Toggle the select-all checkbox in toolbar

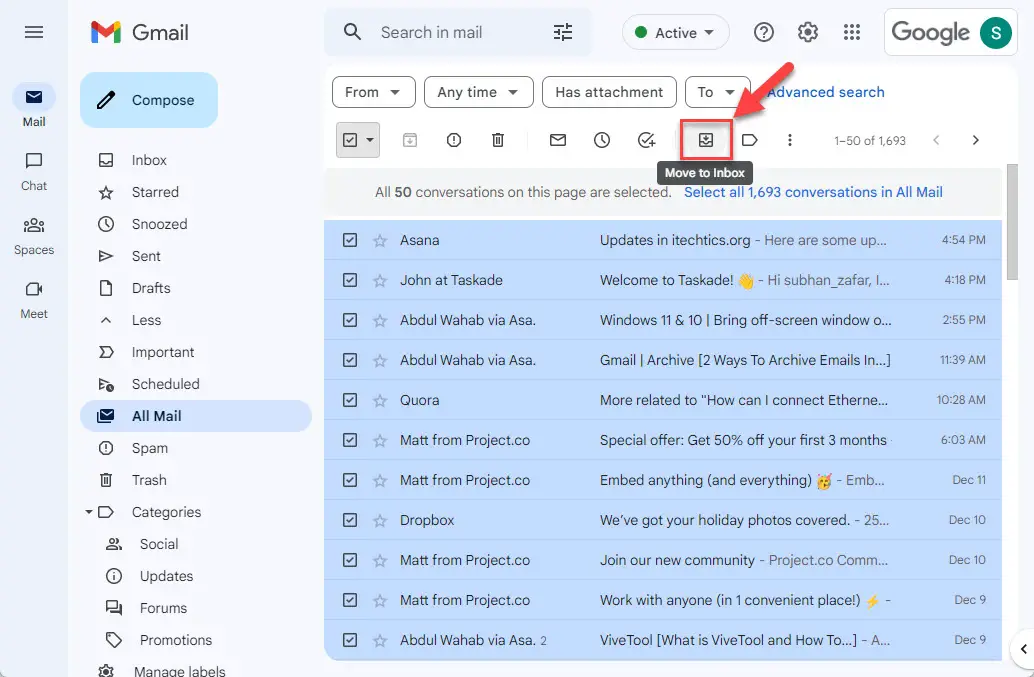click(350, 140)
